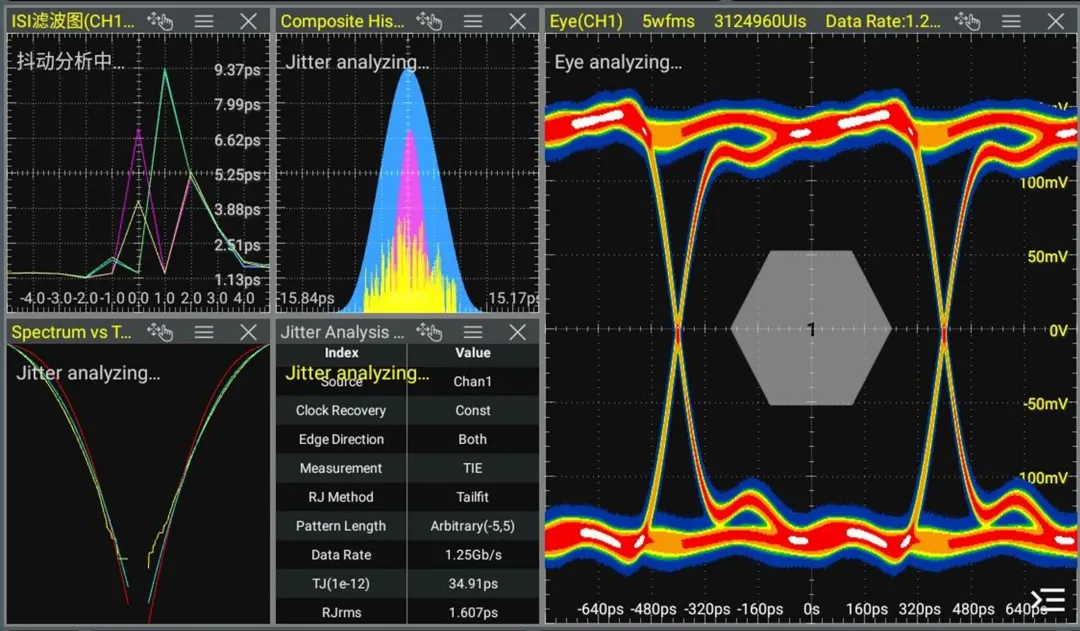Select the Clock Recovery 'Const' value

pyautogui.click(x=473, y=410)
